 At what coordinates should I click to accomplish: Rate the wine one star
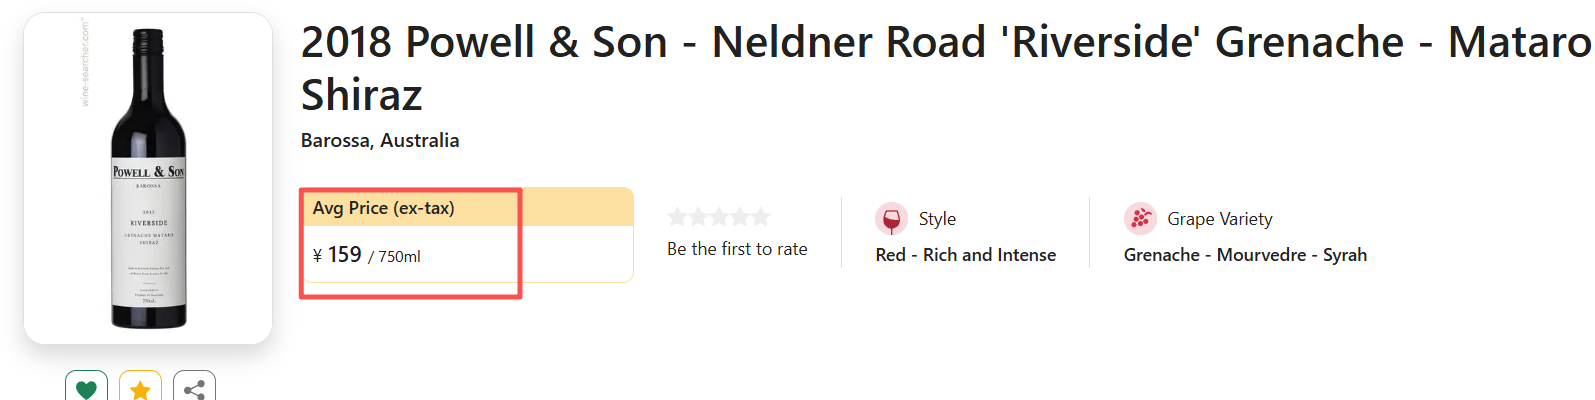[678, 217]
